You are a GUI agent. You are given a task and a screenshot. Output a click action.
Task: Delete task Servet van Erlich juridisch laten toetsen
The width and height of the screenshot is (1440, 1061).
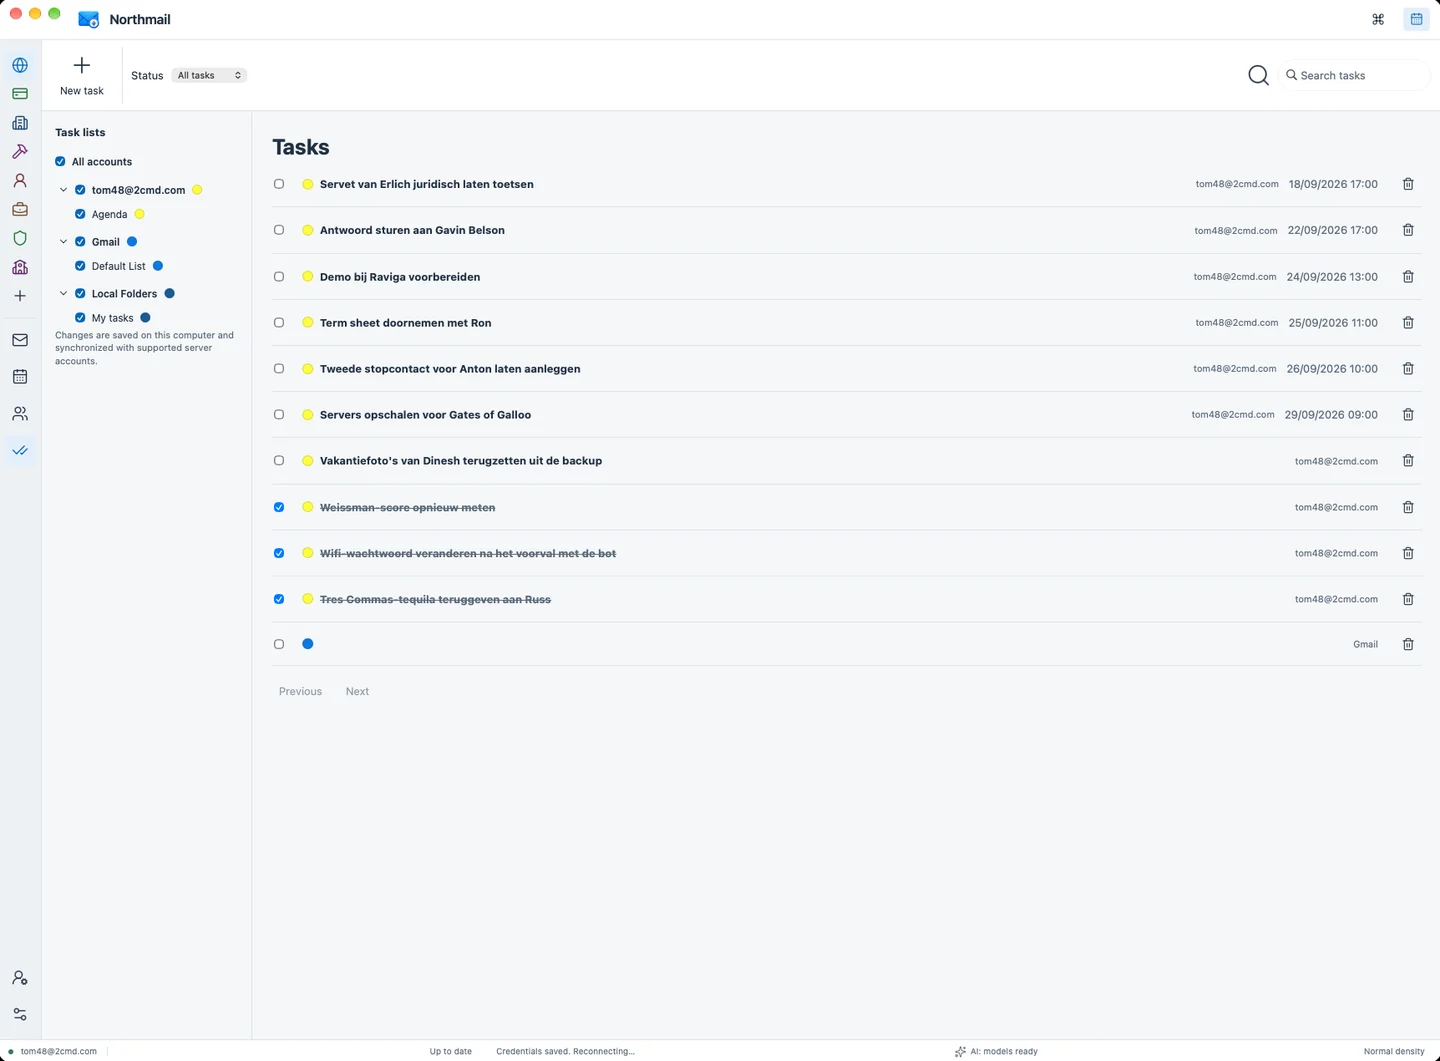[1408, 184]
